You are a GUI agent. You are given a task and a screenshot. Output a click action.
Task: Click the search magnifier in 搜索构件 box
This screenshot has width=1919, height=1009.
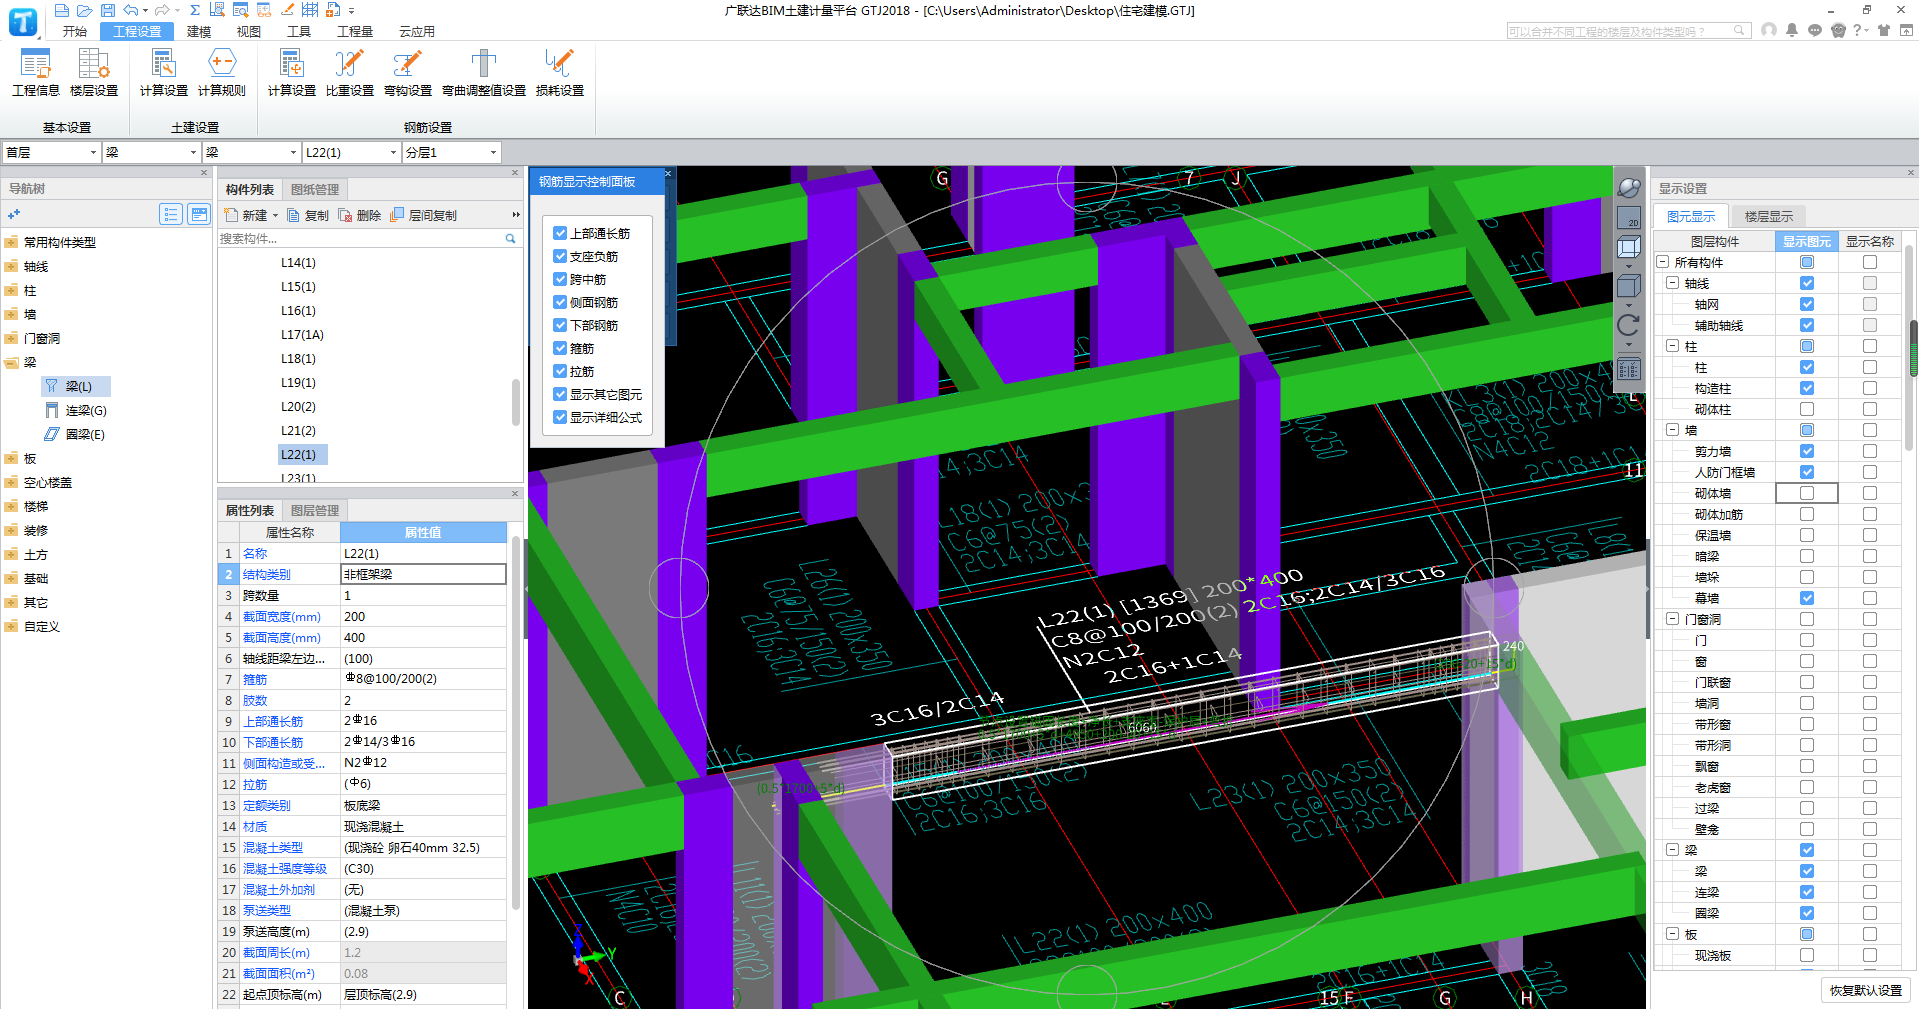[510, 239]
